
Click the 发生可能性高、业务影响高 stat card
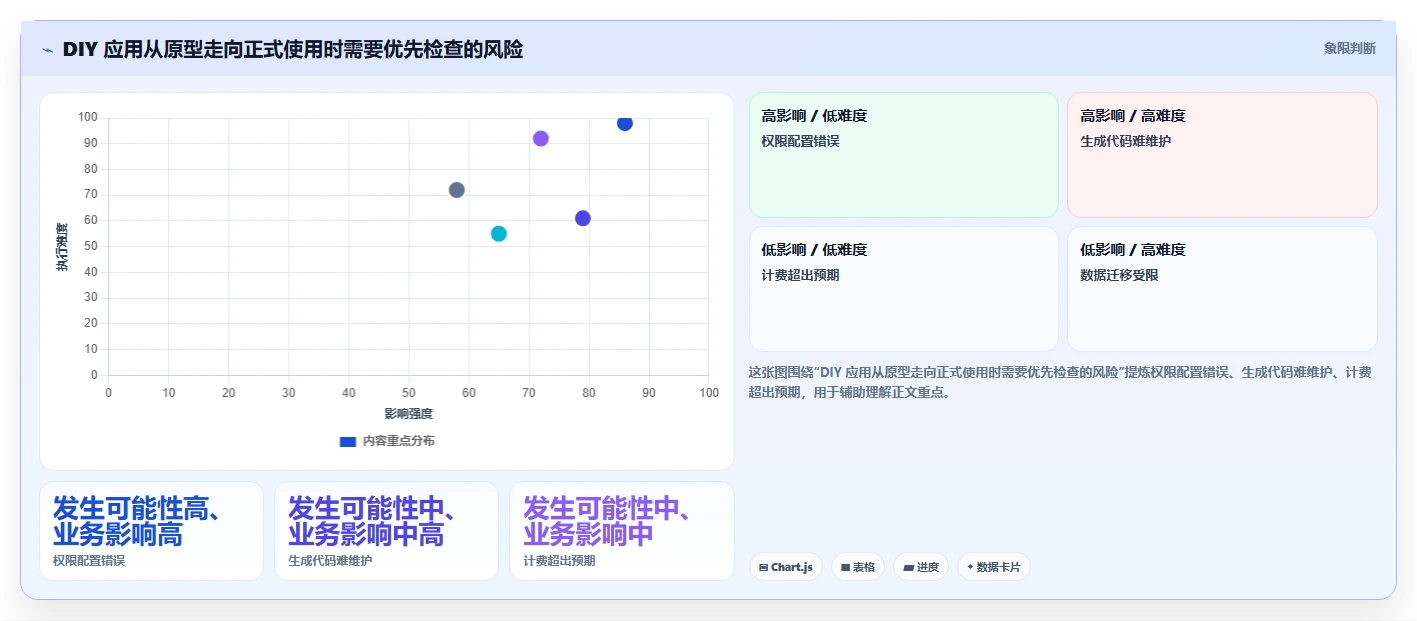tap(151, 531)
